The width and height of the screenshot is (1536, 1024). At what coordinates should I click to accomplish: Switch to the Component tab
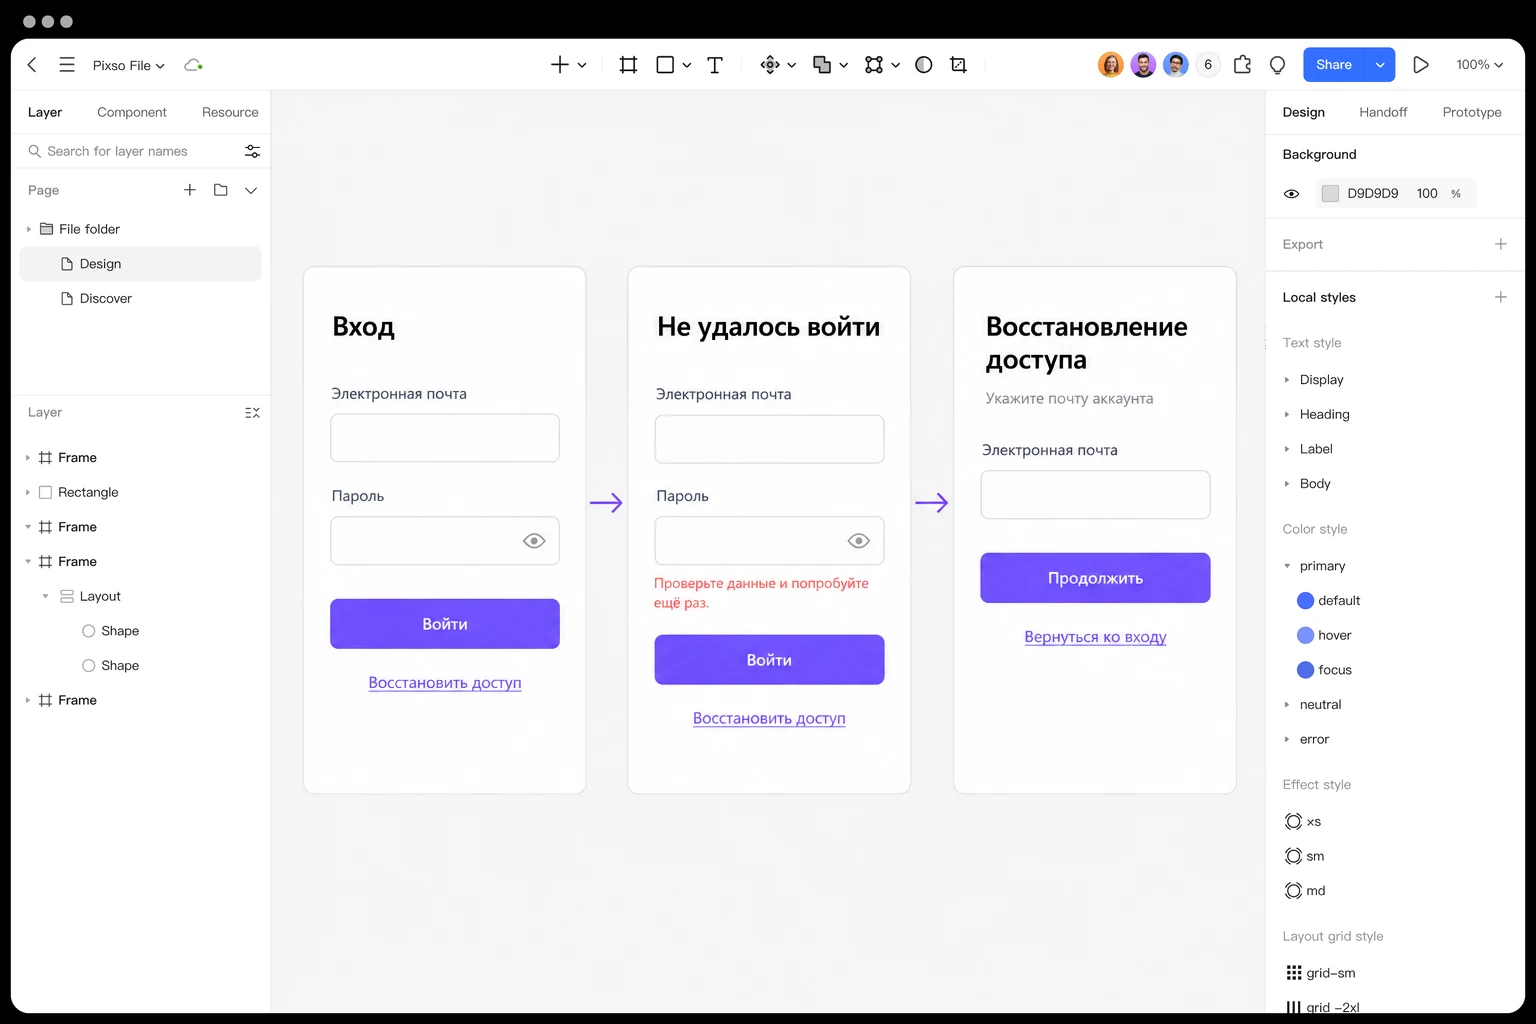(132, 112)
